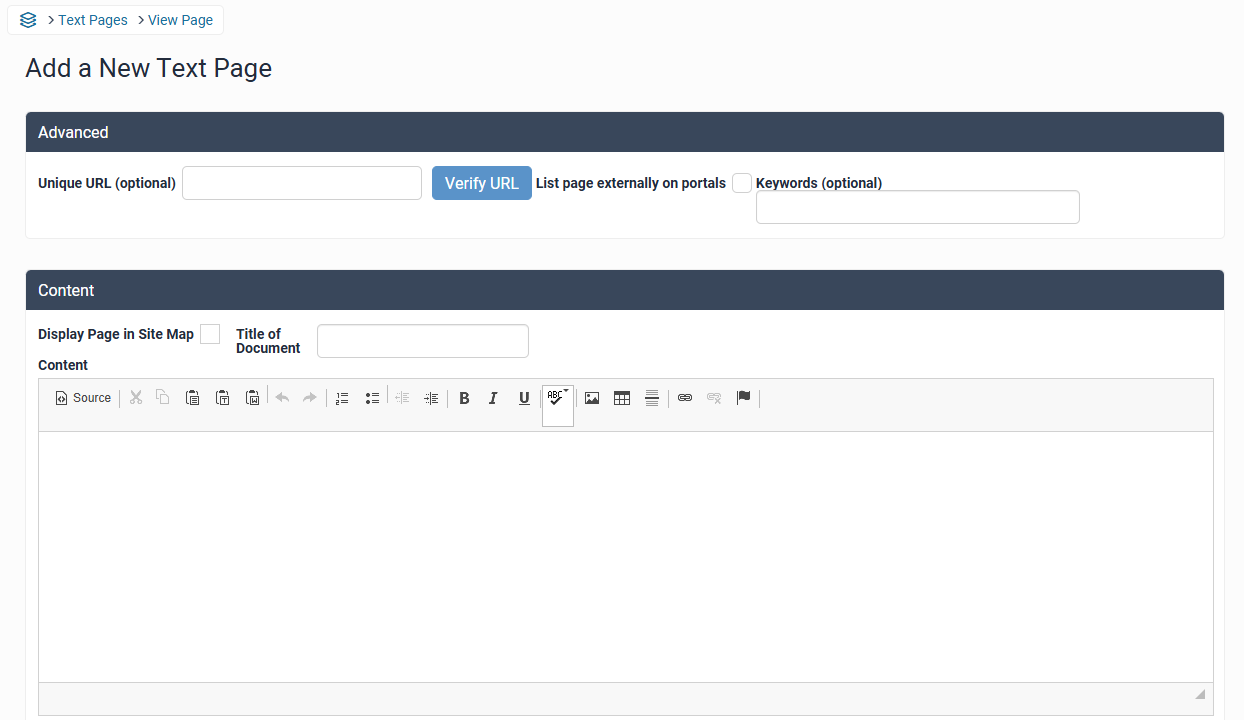1244x720 pixels.
Task: Increase indent of the paragraph
Action: click(x=431, y=398)
